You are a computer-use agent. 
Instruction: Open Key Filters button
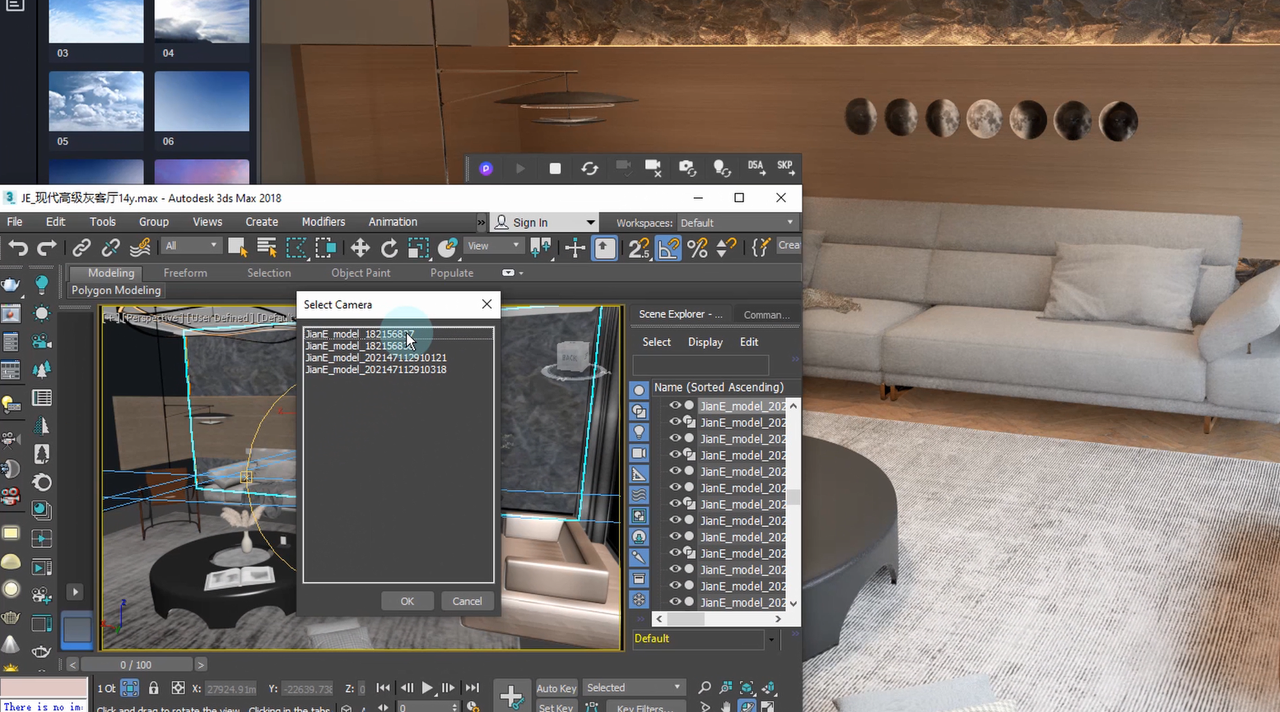644,707
